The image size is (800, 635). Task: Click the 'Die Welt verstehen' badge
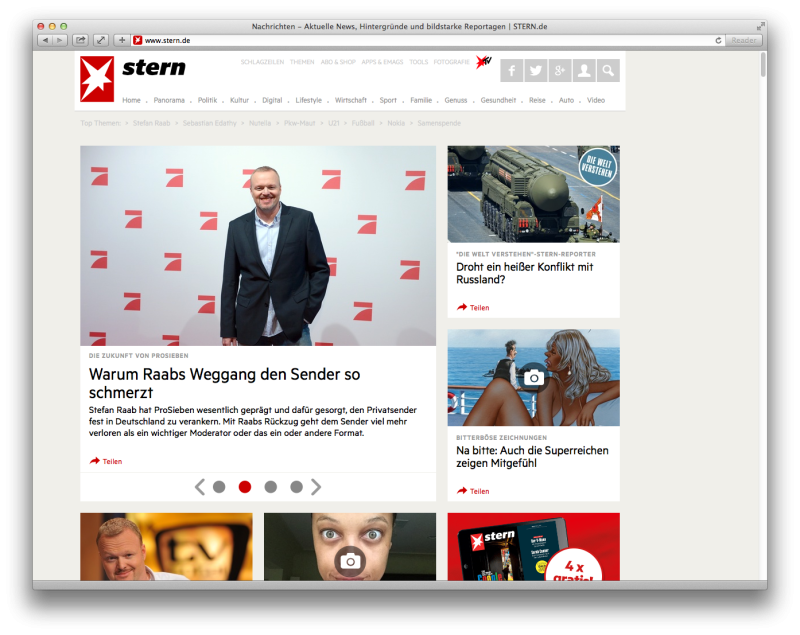click(x=597, y=167)
